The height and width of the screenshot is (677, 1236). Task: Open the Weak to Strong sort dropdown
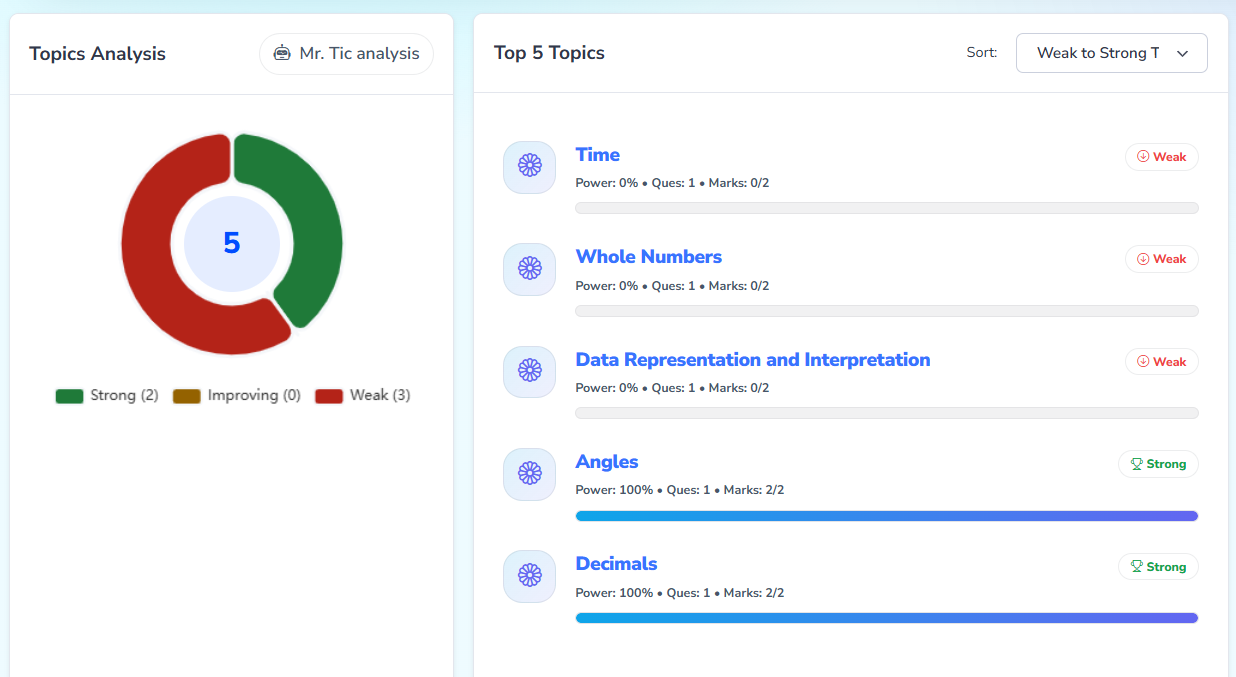coord(1110,53)
